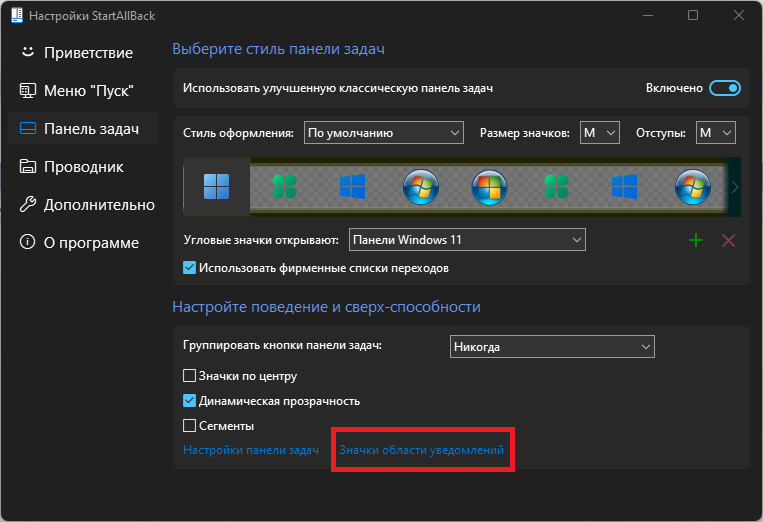This screenshot has height=522, width=763.
Task: Open the Значки области уведомлений link
Action: [421, 450]
